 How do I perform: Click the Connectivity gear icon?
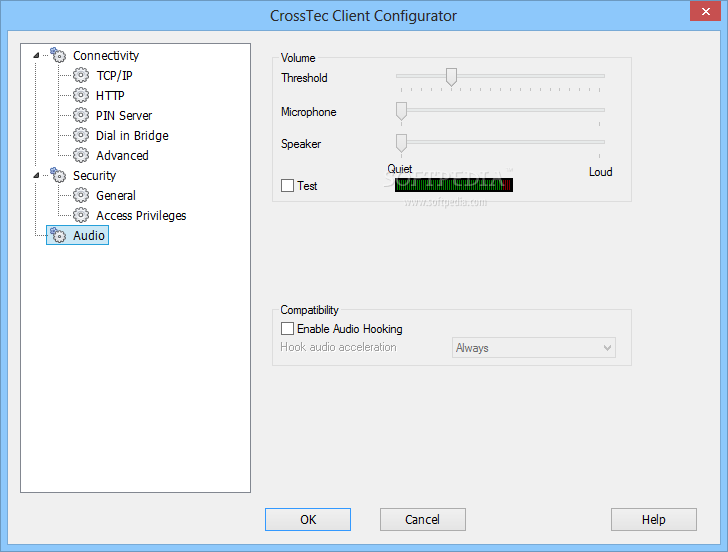point(58,55)
